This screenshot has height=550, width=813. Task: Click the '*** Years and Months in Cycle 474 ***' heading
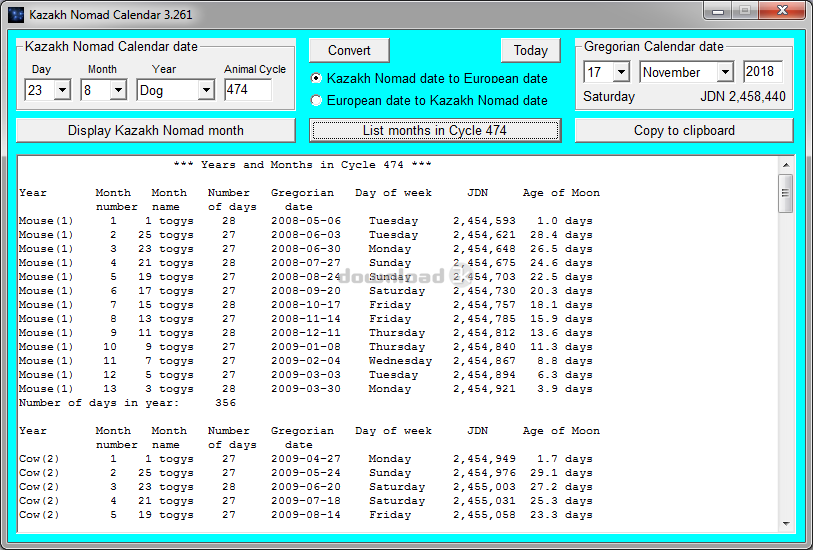pyautogui.click(x=302, y=165)
